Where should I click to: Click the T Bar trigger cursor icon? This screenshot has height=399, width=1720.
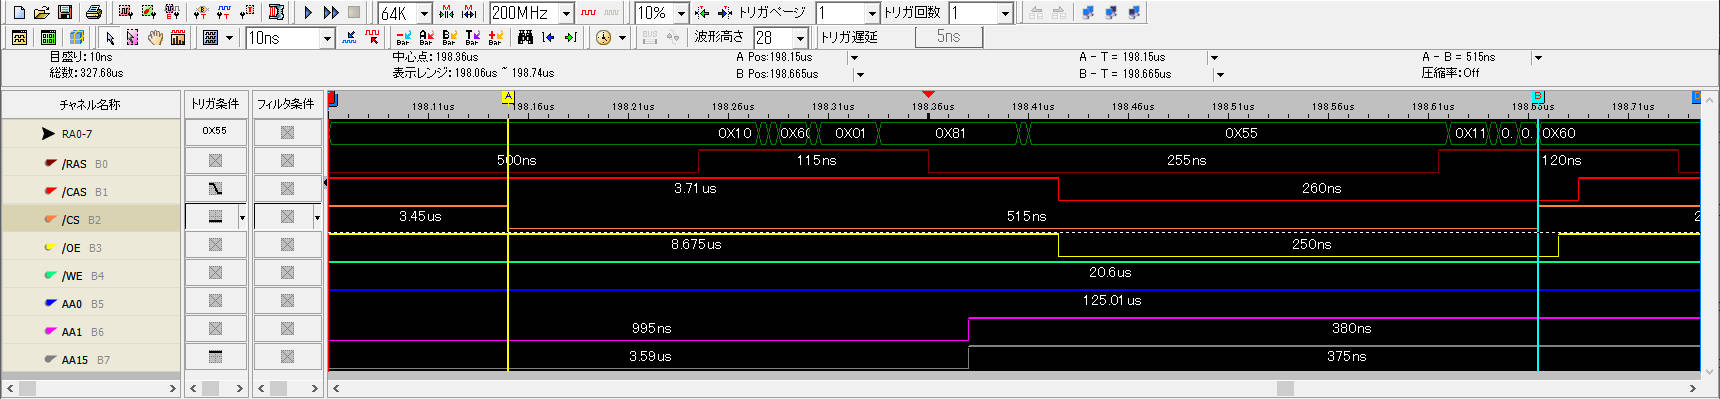(x=472, y=37)
